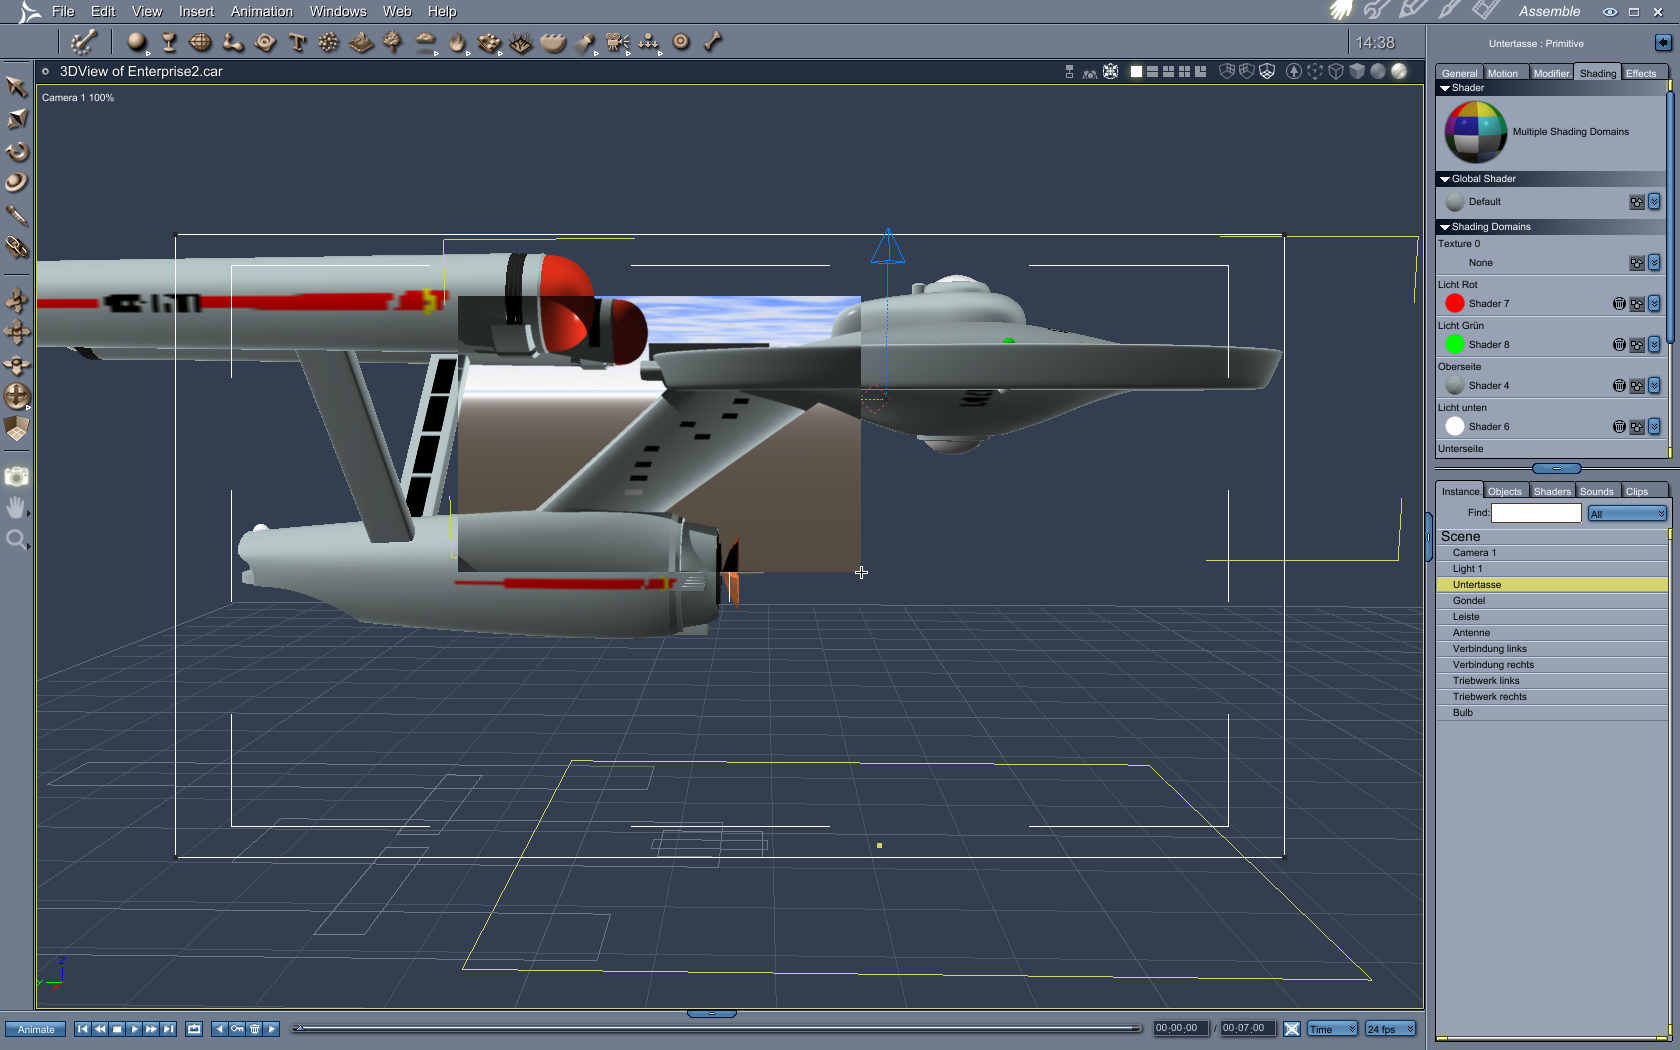Click the Find input field
Viewport: 1680px width, 1050px height.
click(1536, 513)
